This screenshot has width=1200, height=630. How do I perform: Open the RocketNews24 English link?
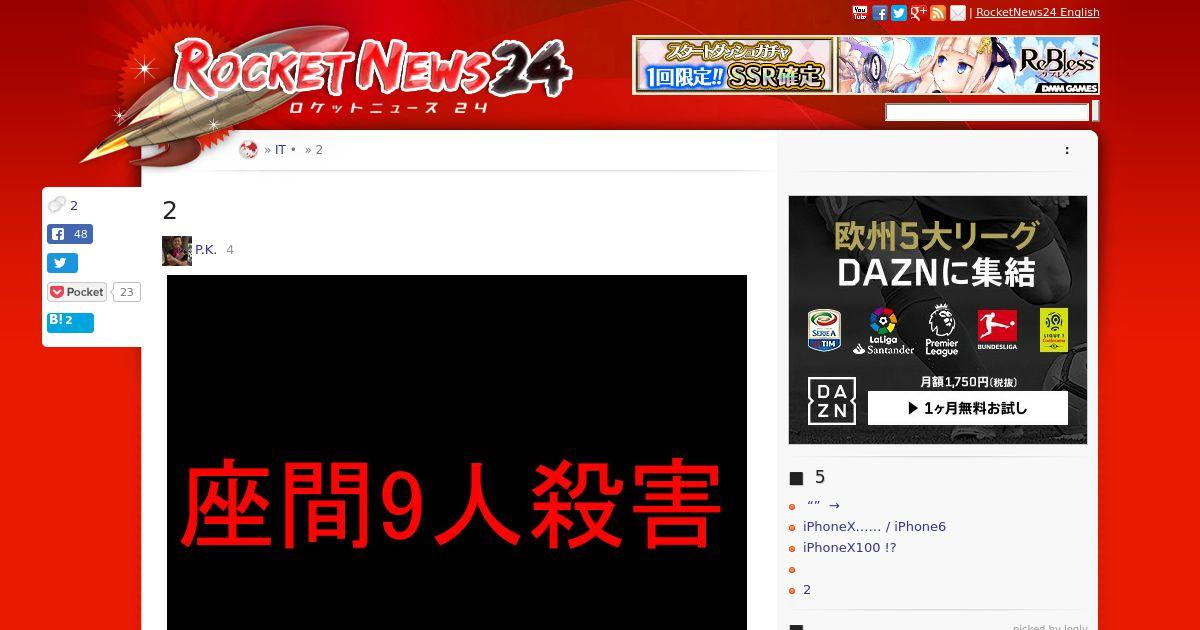point(1037,12)
